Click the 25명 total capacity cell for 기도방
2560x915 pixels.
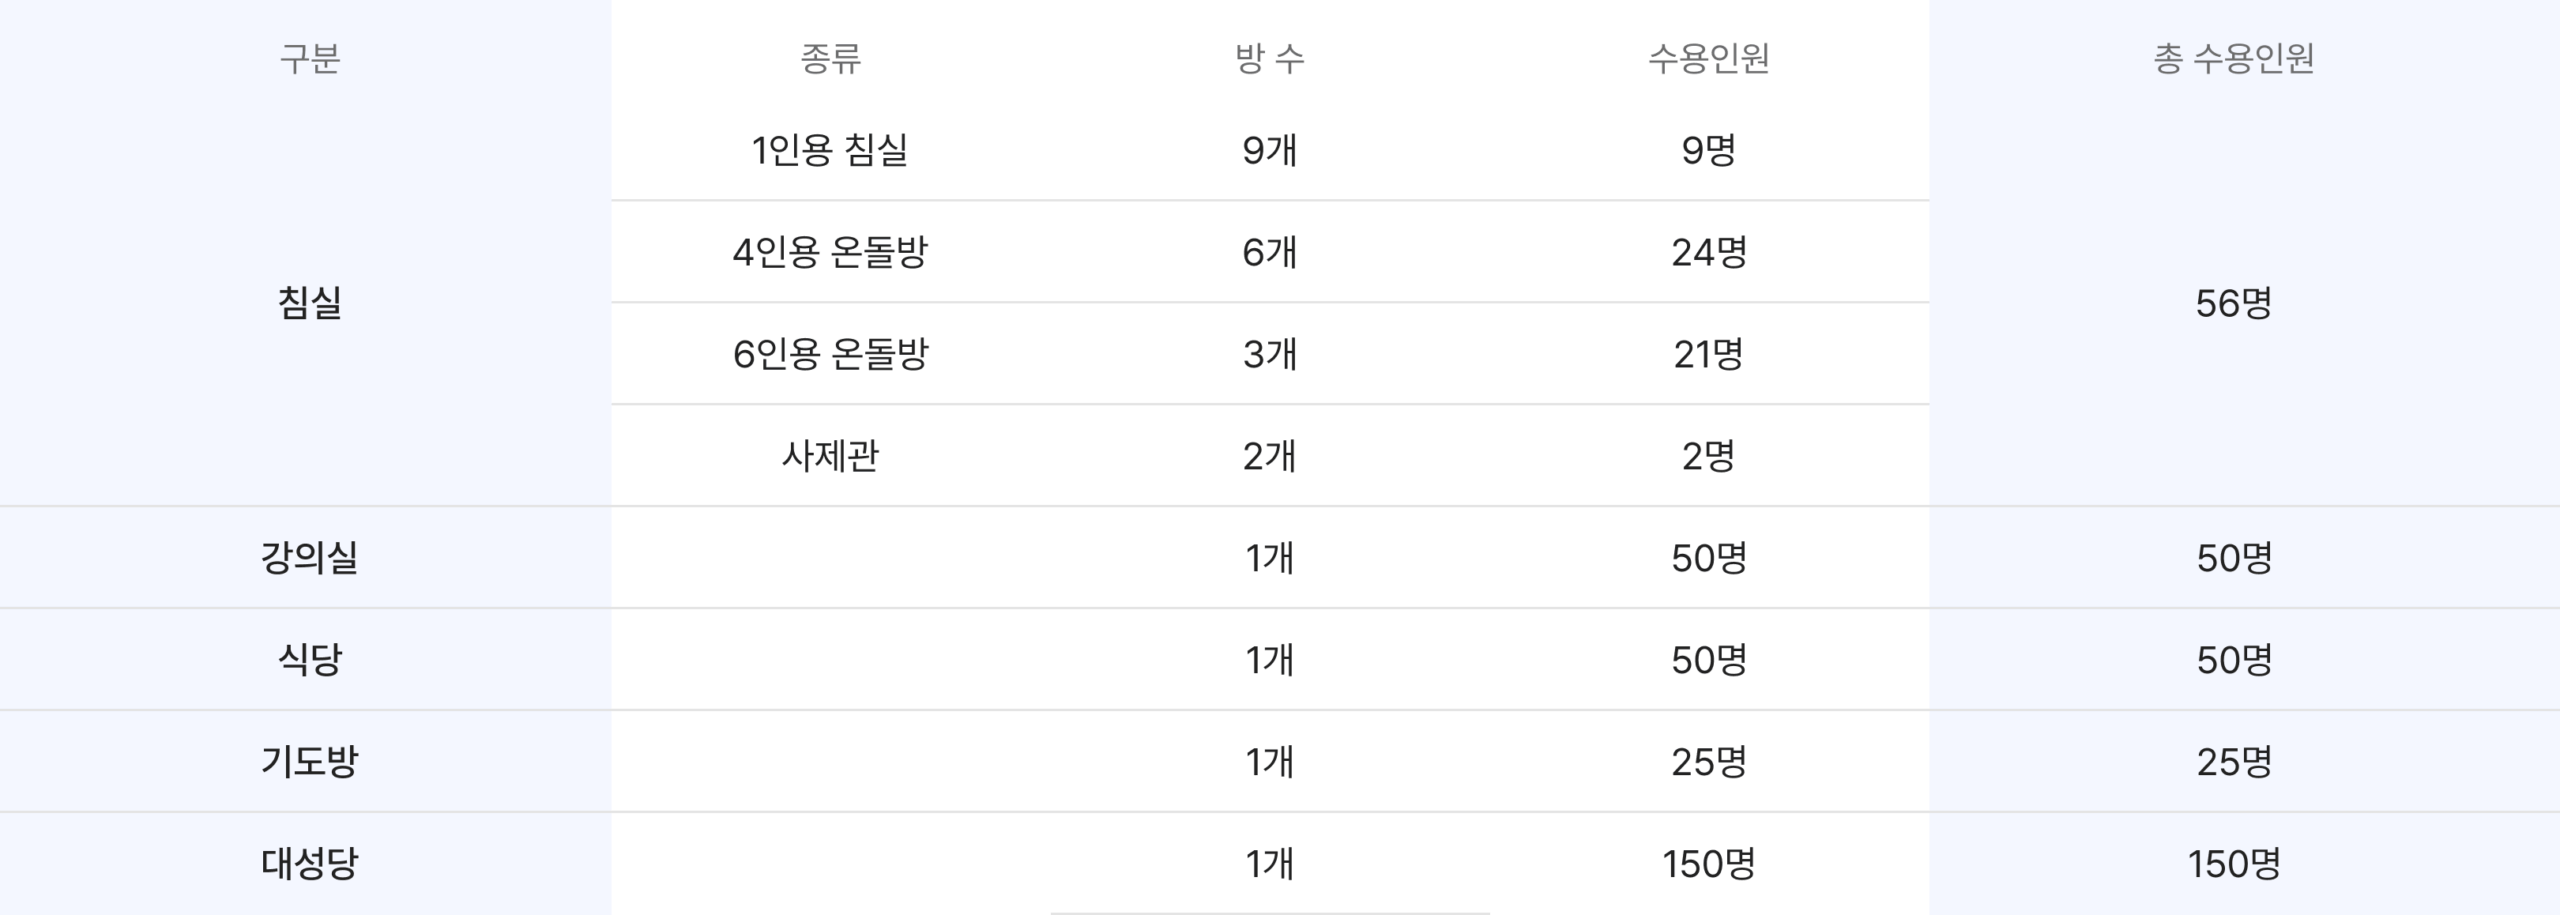point(2233,761)
